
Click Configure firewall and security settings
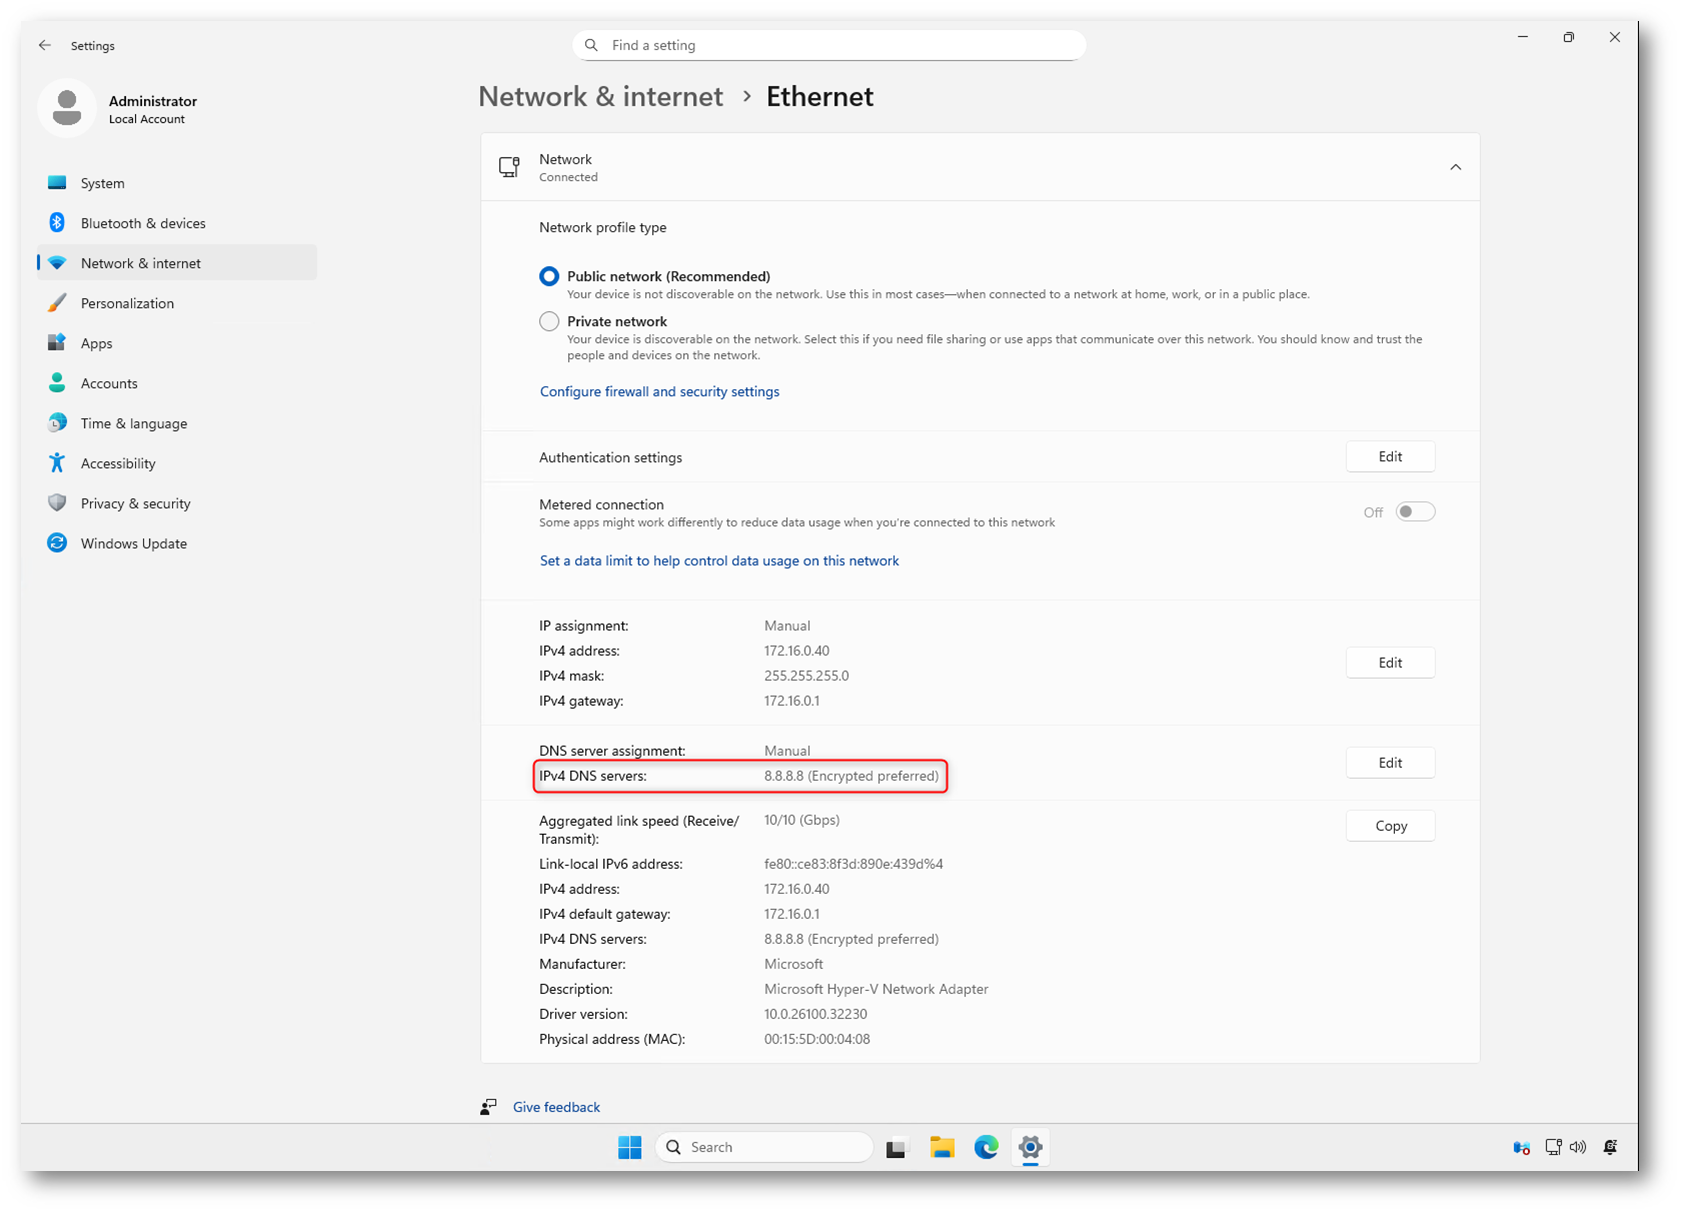tap(659, 392)
